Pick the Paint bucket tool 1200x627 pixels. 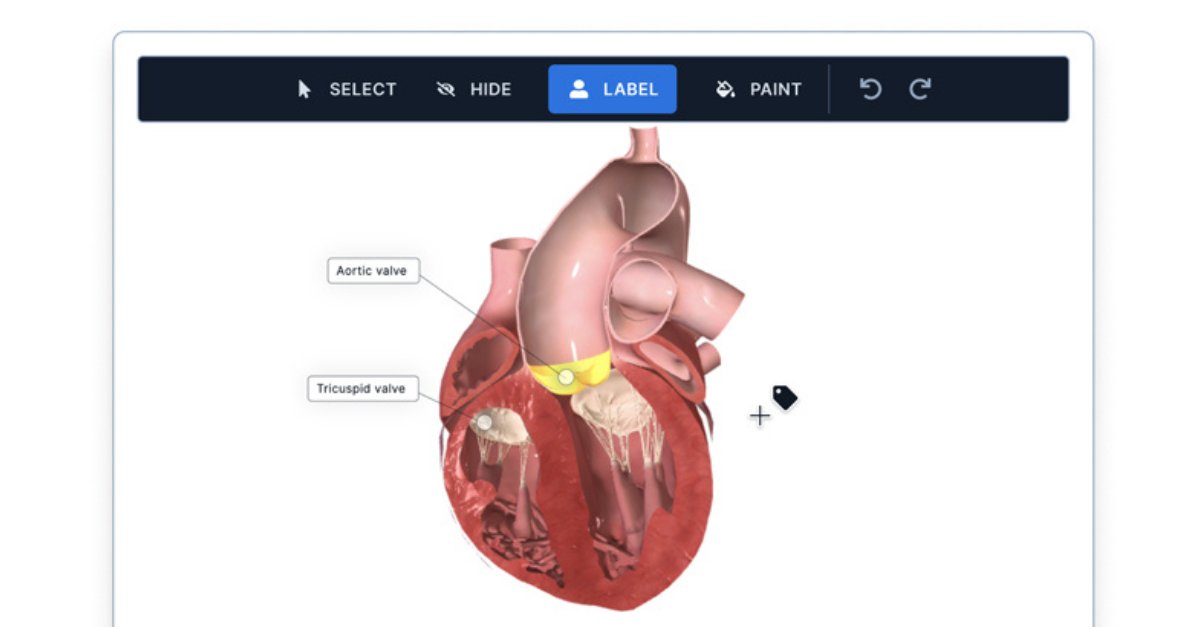pos(759,89)
